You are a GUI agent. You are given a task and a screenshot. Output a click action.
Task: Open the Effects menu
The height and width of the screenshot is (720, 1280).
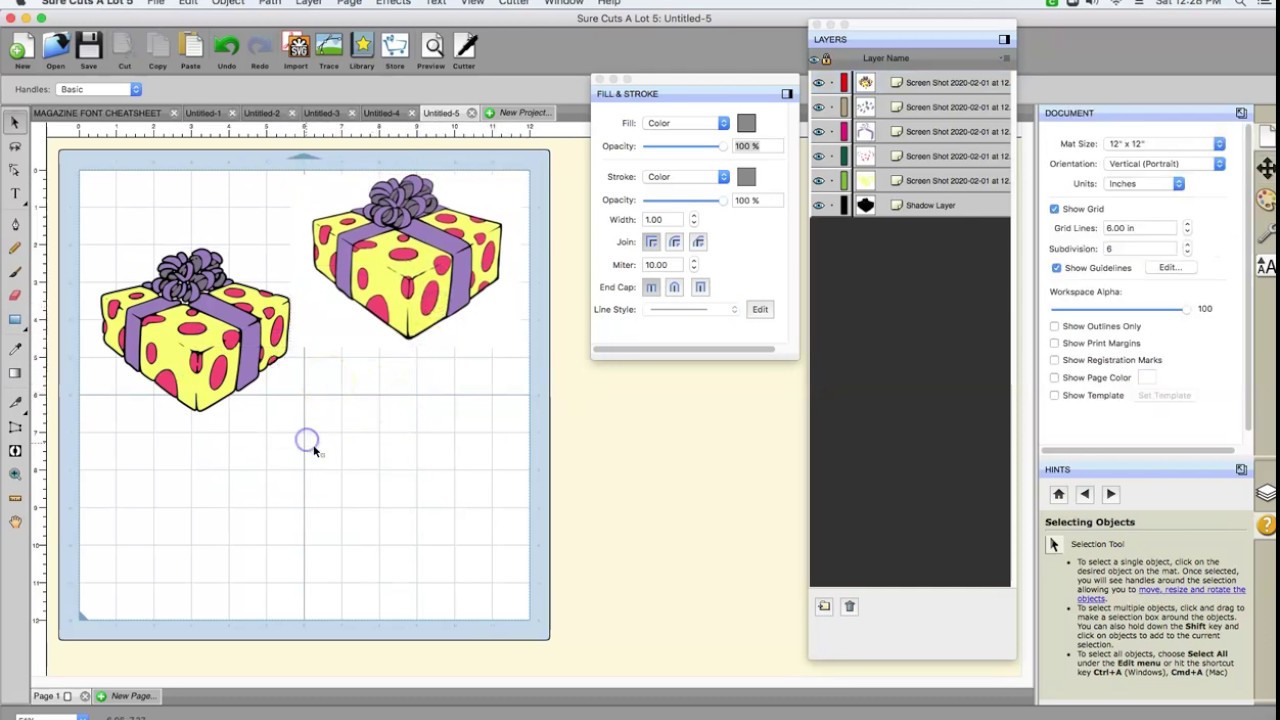[x=393, y=3]
